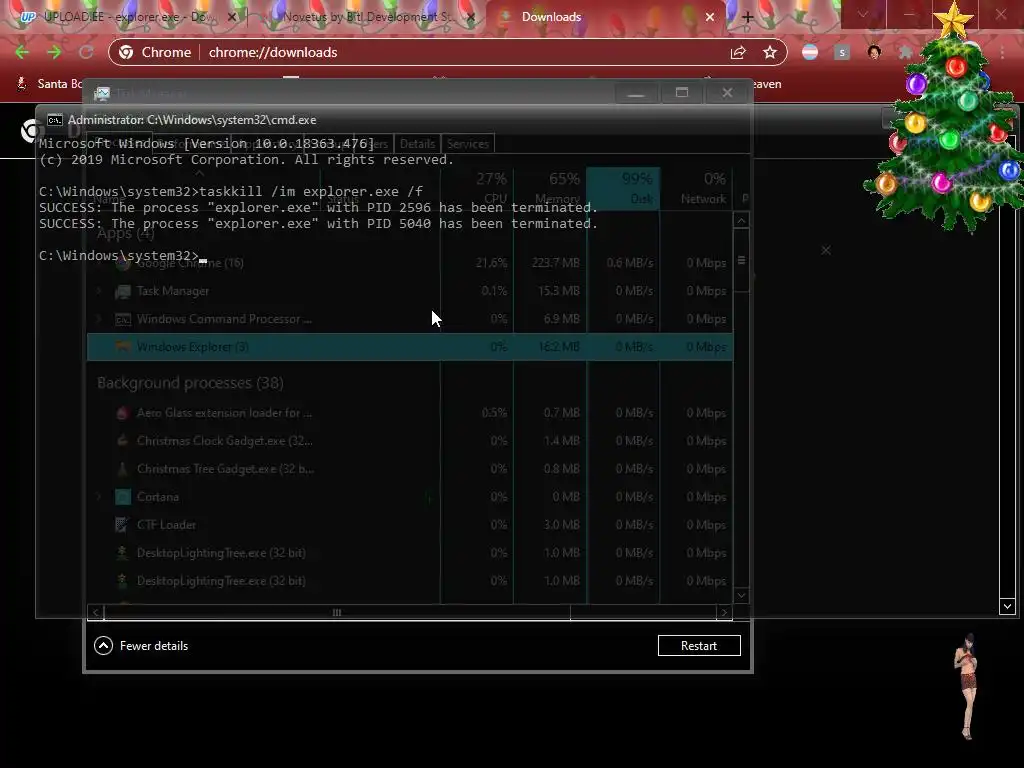This screenshot has height=768, width=1024.
Task: Close the Novetus tab
Action: click(x=471, y=17)
